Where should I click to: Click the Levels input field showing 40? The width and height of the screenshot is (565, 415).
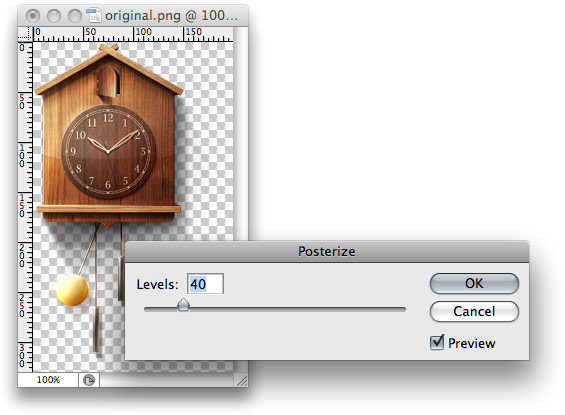click(x=205, y=284)
